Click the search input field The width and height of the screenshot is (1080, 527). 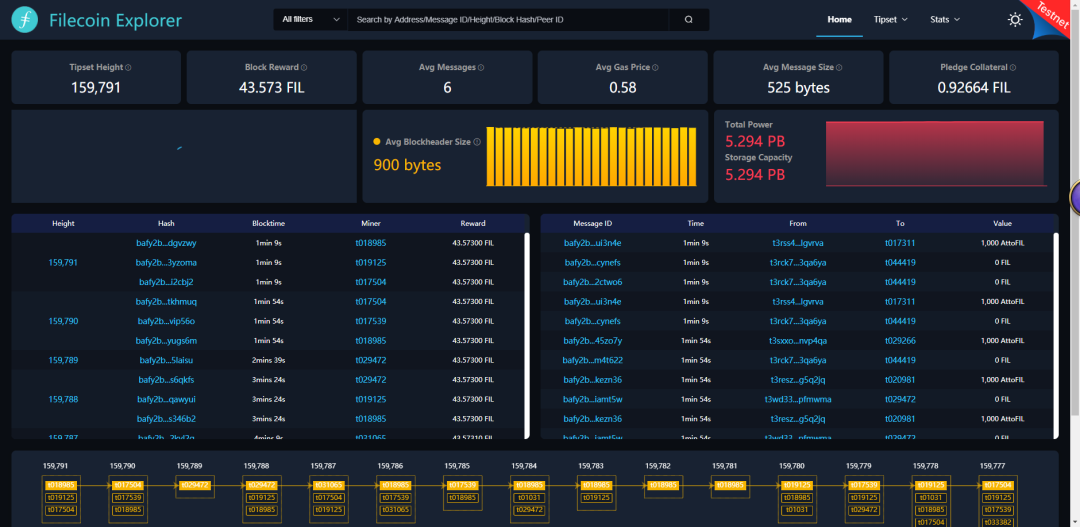point(508,20)
